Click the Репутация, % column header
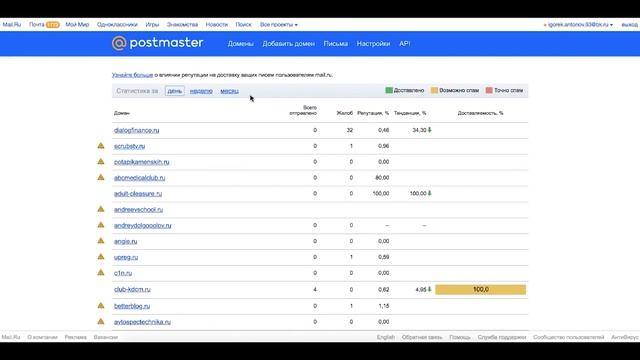The width and height of the screenshot is (640, 360). 373,113
